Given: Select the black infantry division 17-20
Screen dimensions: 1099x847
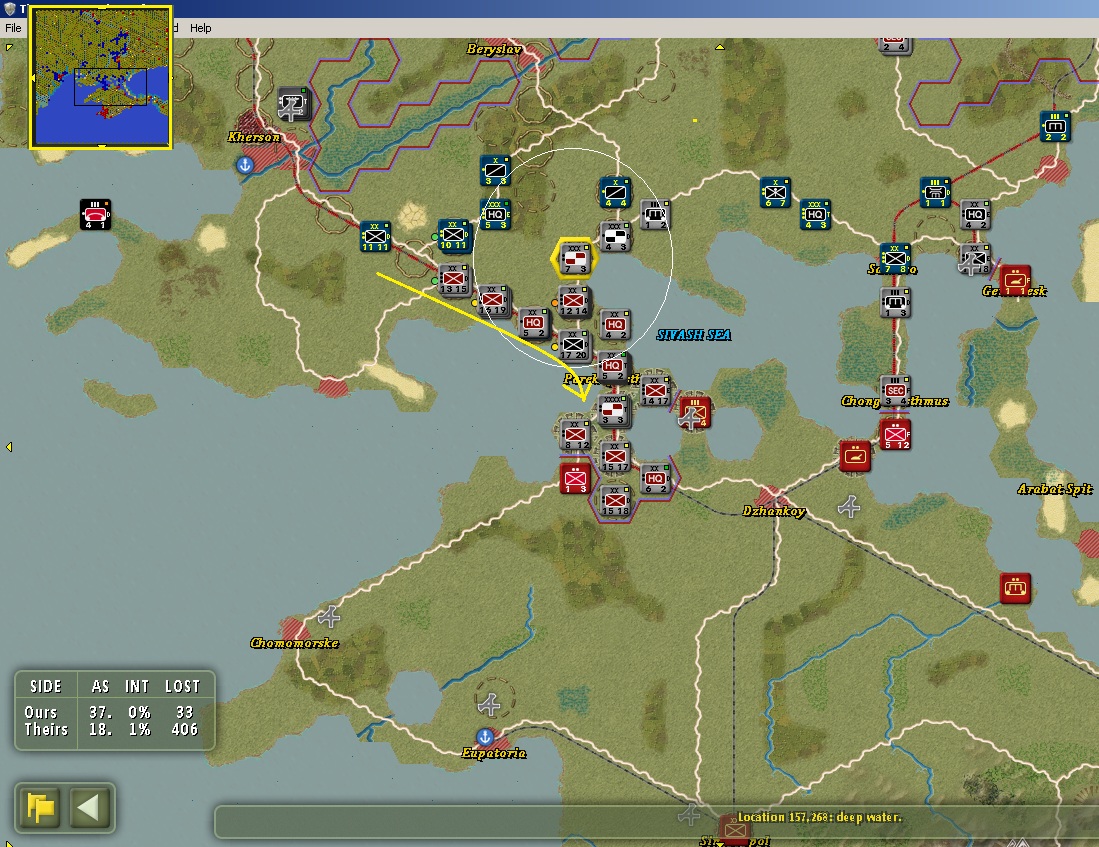Looking at the screenshot, I should [x=575, y=345].
